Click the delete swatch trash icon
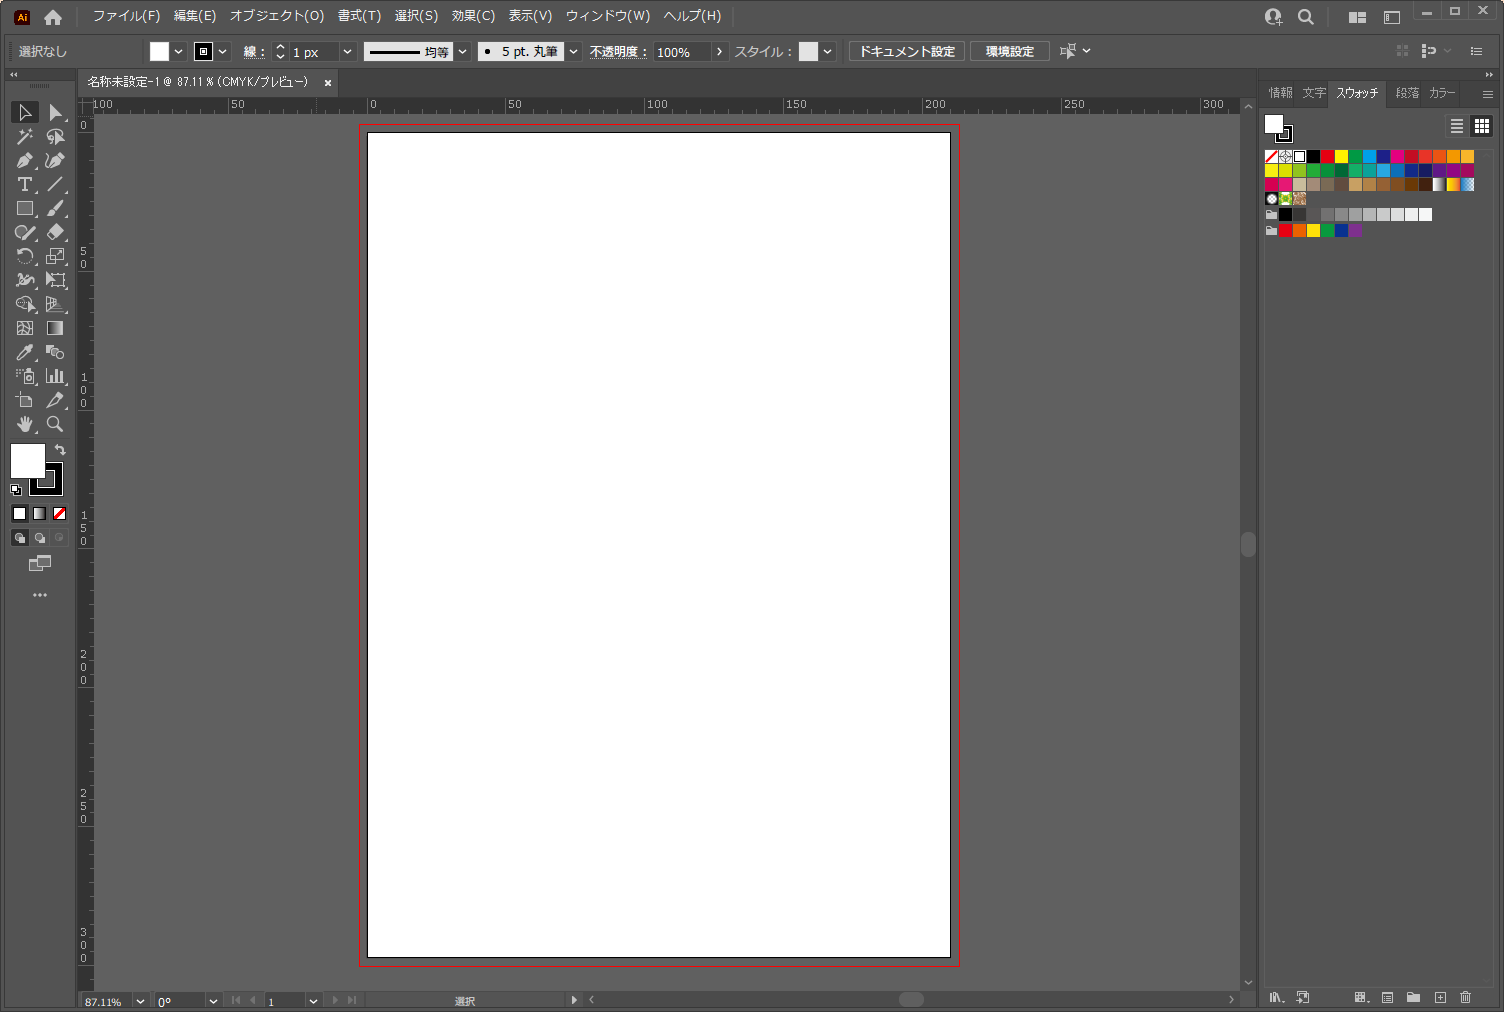Screen dimensions: 1504x1012 [1466, 998]
